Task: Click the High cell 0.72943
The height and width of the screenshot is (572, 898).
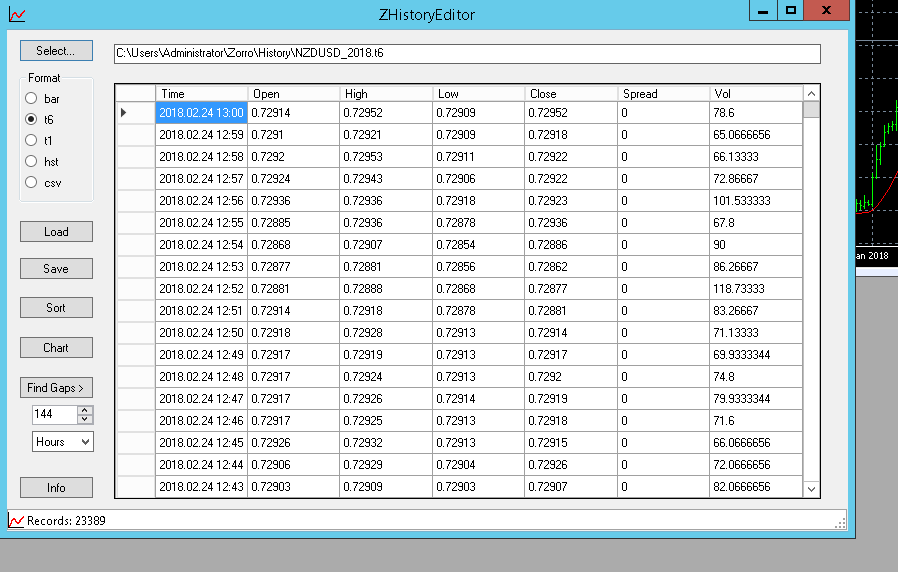Action: click(x=386, y=179)
